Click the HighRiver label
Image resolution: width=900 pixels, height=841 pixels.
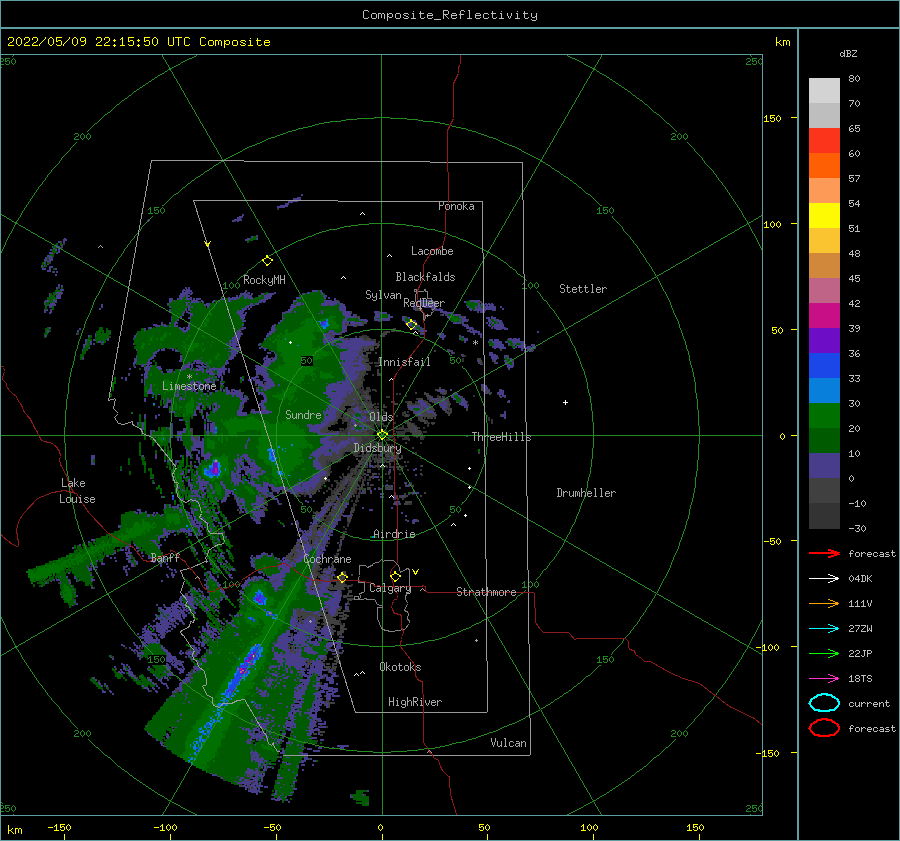tap(414, 702)
